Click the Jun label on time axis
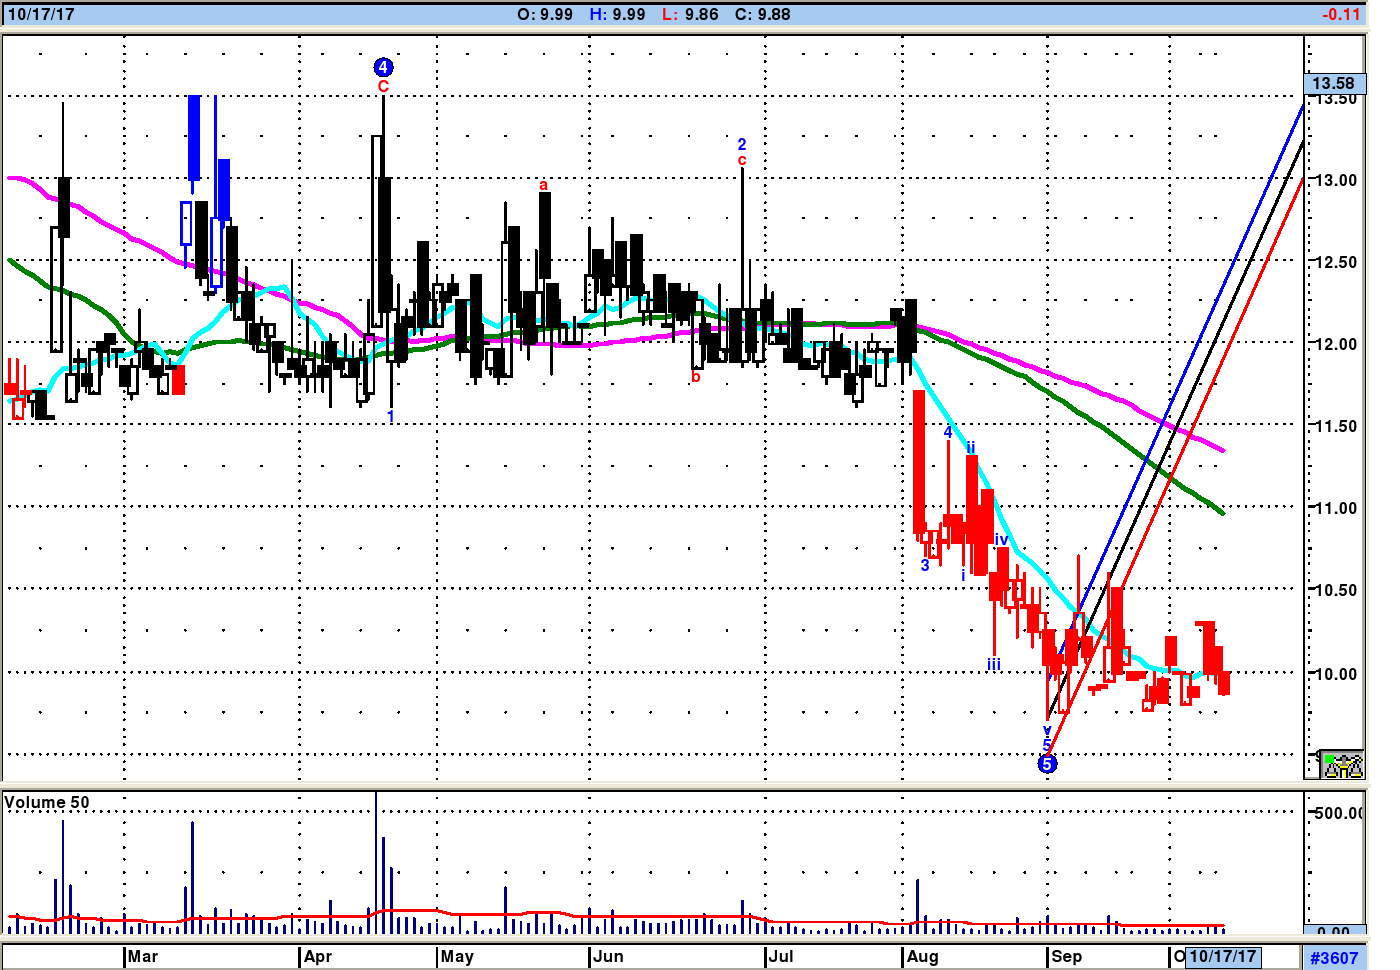1400x970 pixels. coord(608,956)
